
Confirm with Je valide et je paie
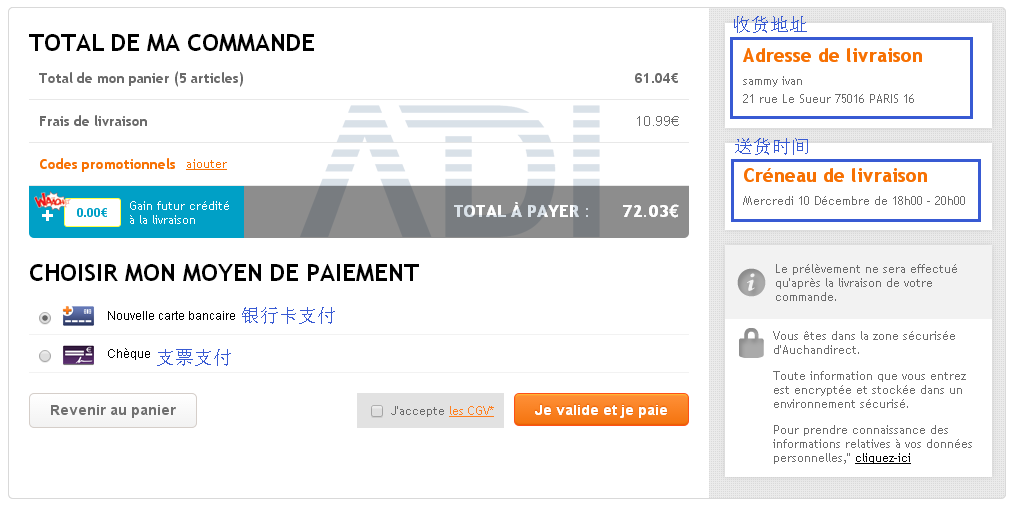(x=601, y=410)
